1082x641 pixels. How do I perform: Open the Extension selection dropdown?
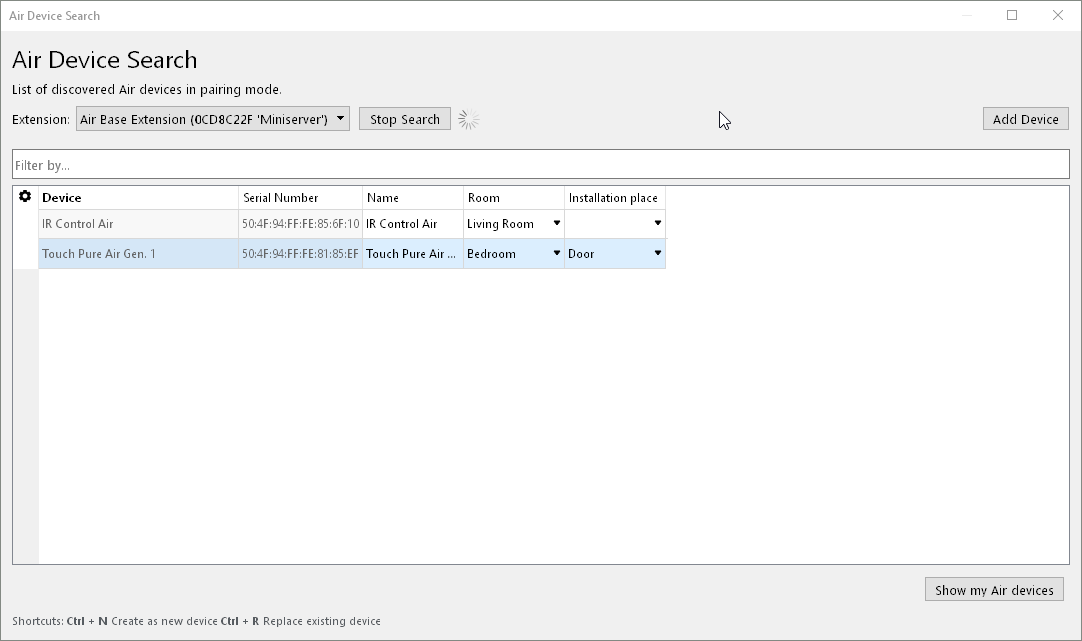click(x=213, y=119)
